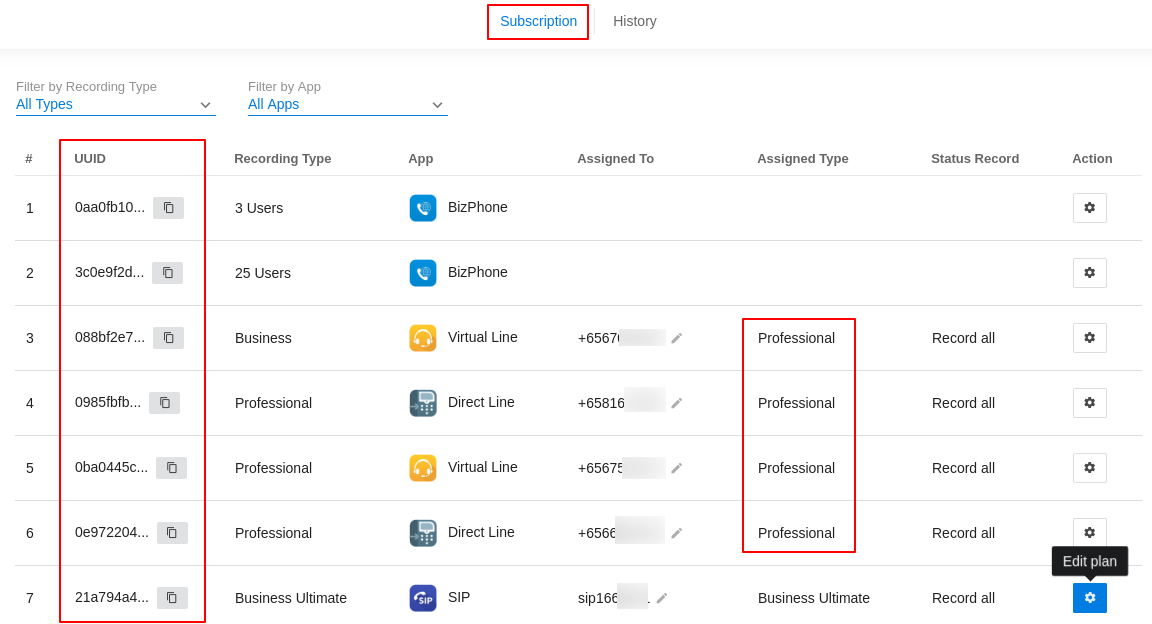This screenshot has height=624, width=1152.
Task: Click the BizPhone app icon in row 1
Action: [x=422, y=208]
